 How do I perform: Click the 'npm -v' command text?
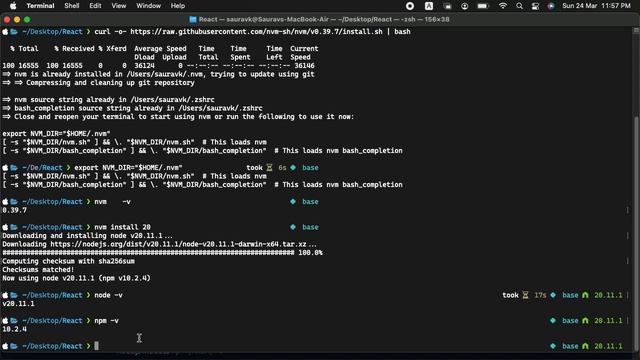coord(106,320)
